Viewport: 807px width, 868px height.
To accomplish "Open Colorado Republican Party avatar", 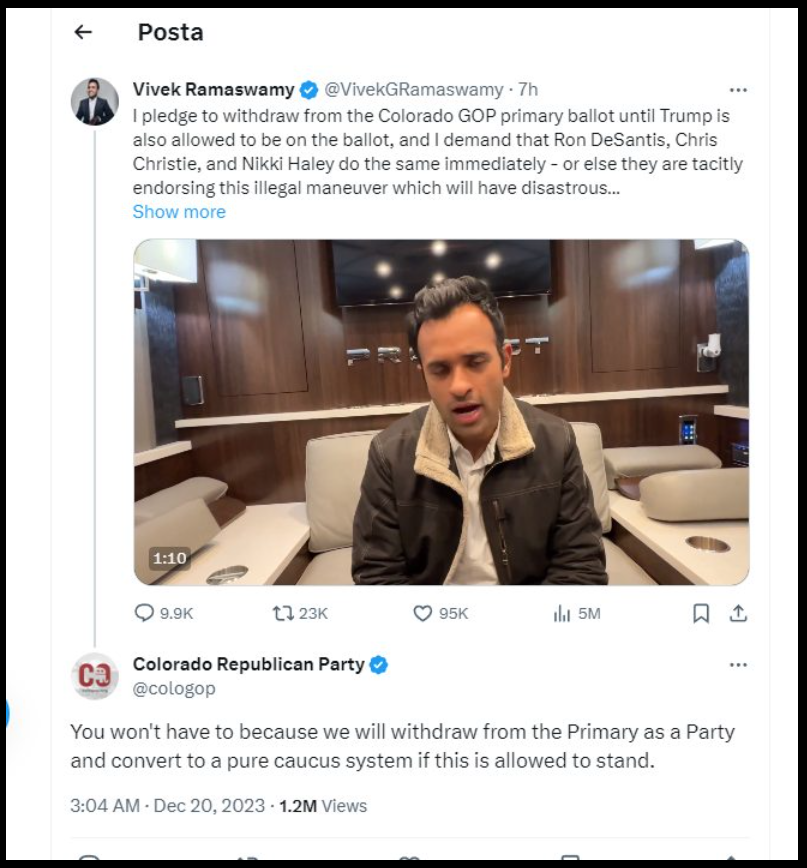I will point(95,676).
